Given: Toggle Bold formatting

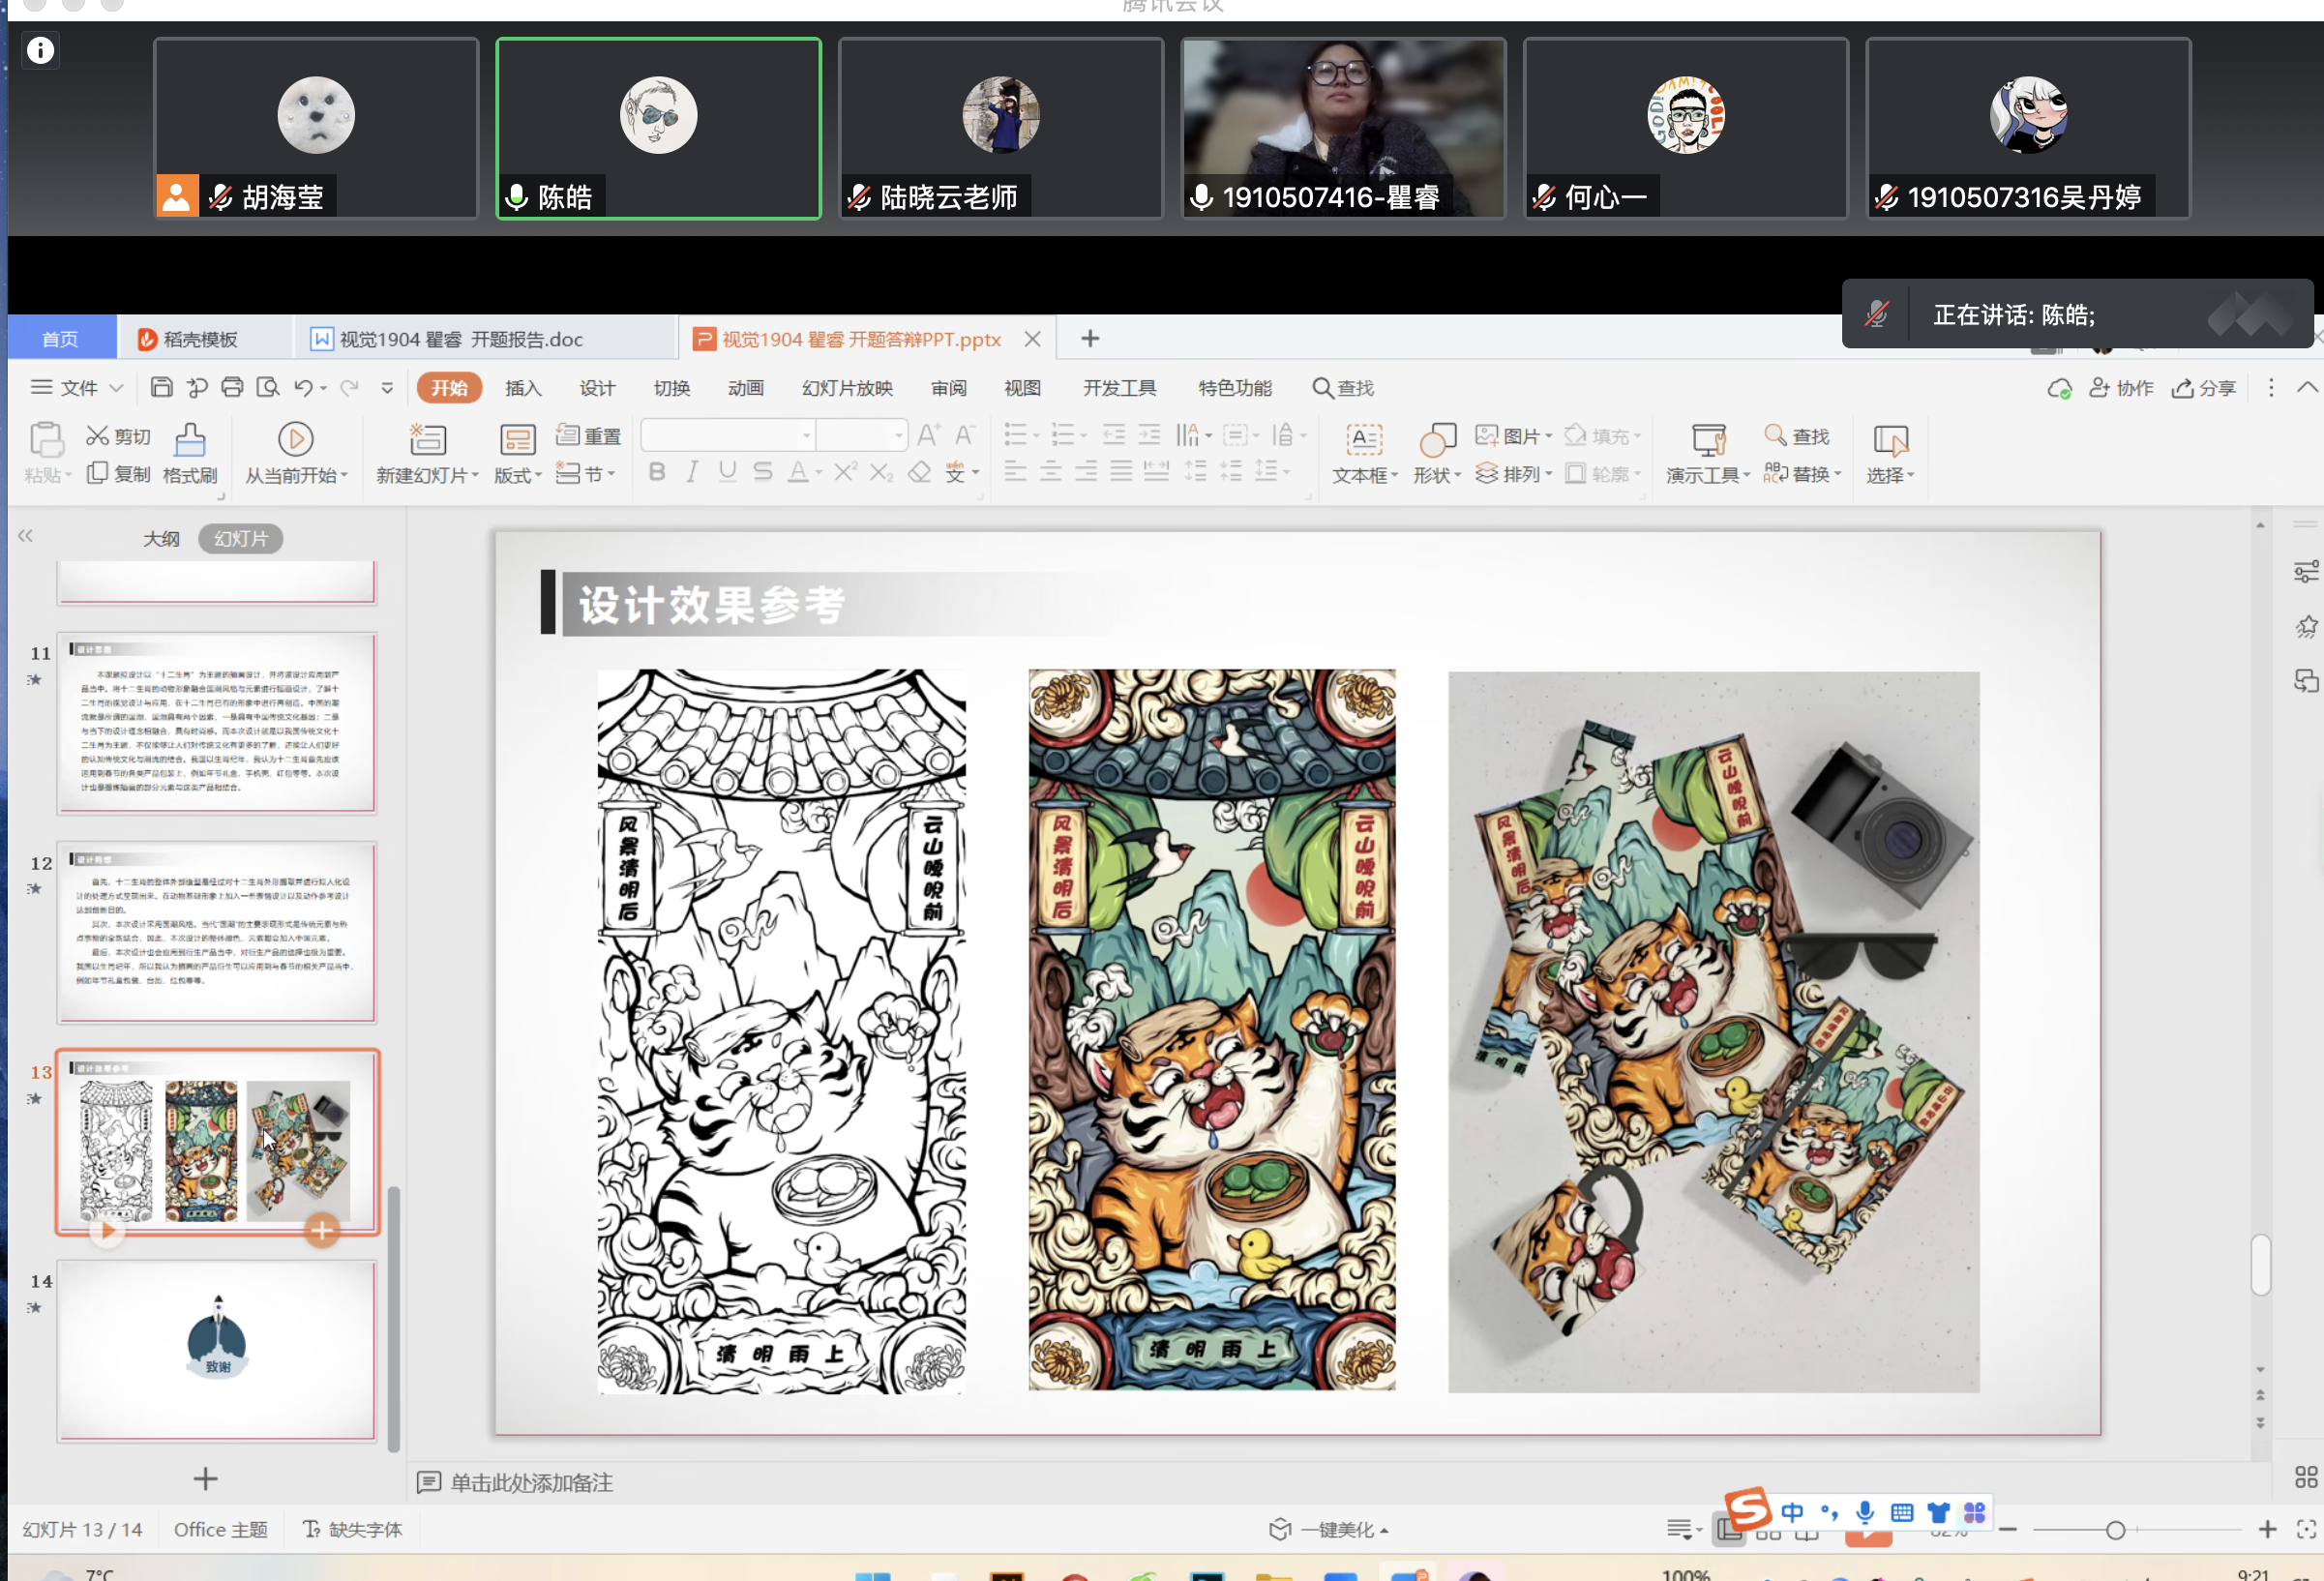Looking at the screenshot, I should pyautogui.click(x=657, y=472).
